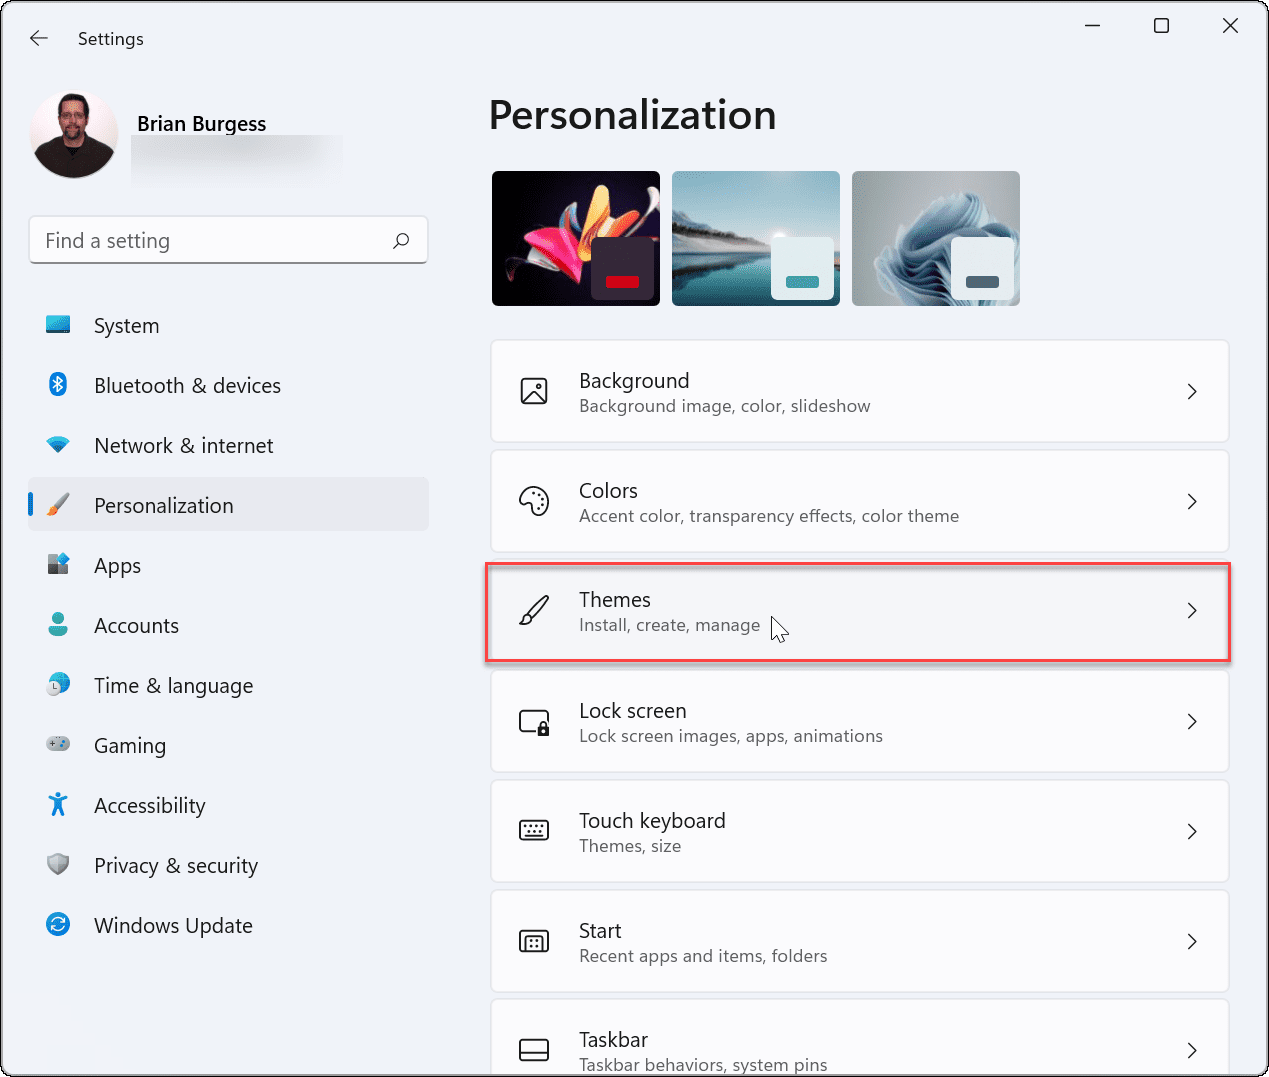1269x1077 pixels.
Task: Open Taskbar behaviors settings
Action: (x=858, y=1045)
